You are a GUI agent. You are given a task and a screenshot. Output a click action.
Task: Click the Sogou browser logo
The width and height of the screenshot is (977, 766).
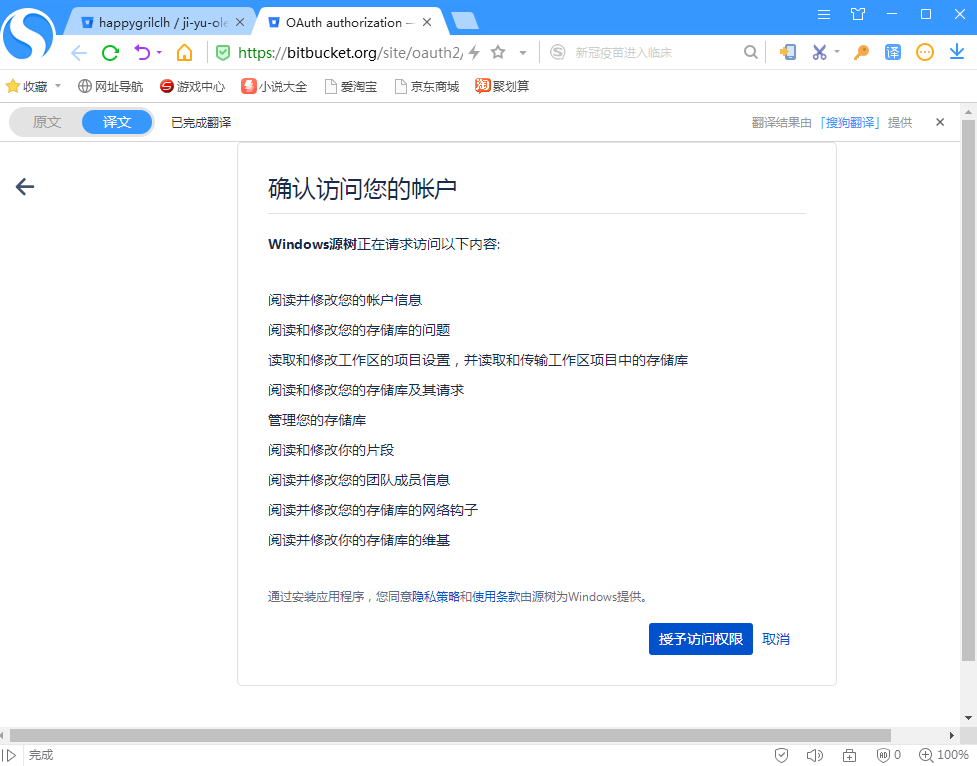28,32
